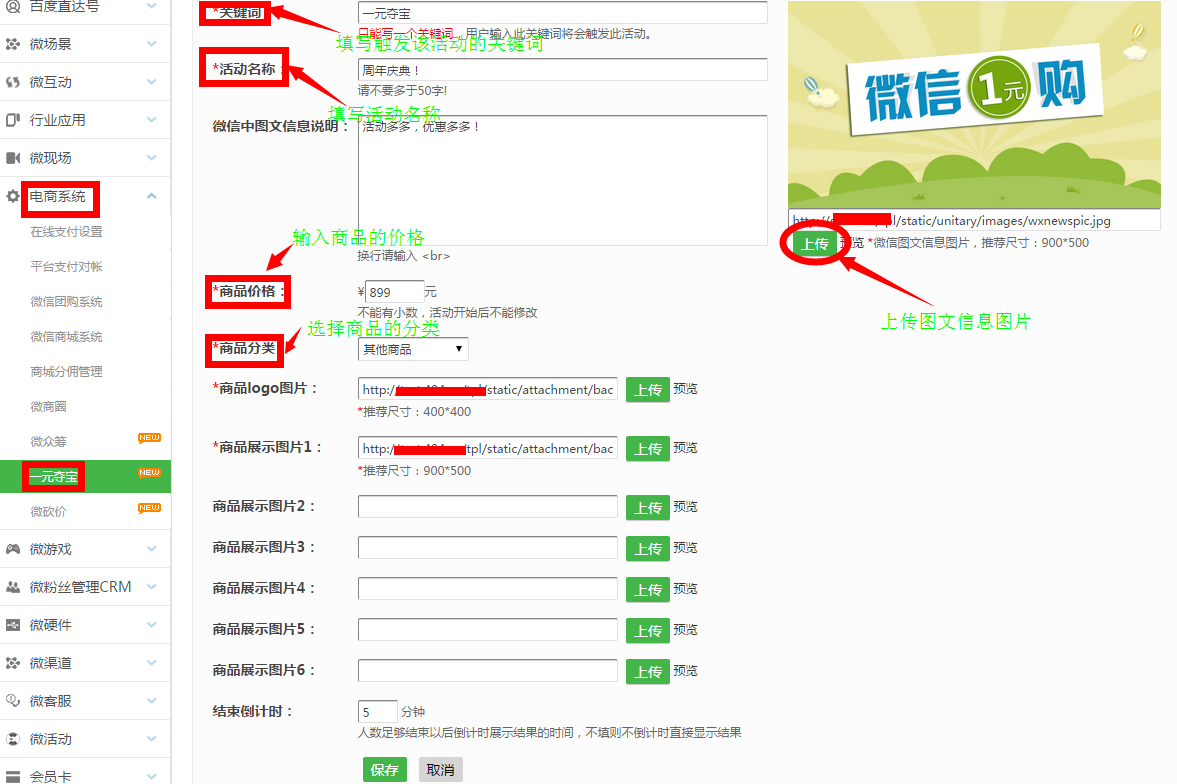
Task: Click the 微互动 sidebar icon
Action: (13, 83)
